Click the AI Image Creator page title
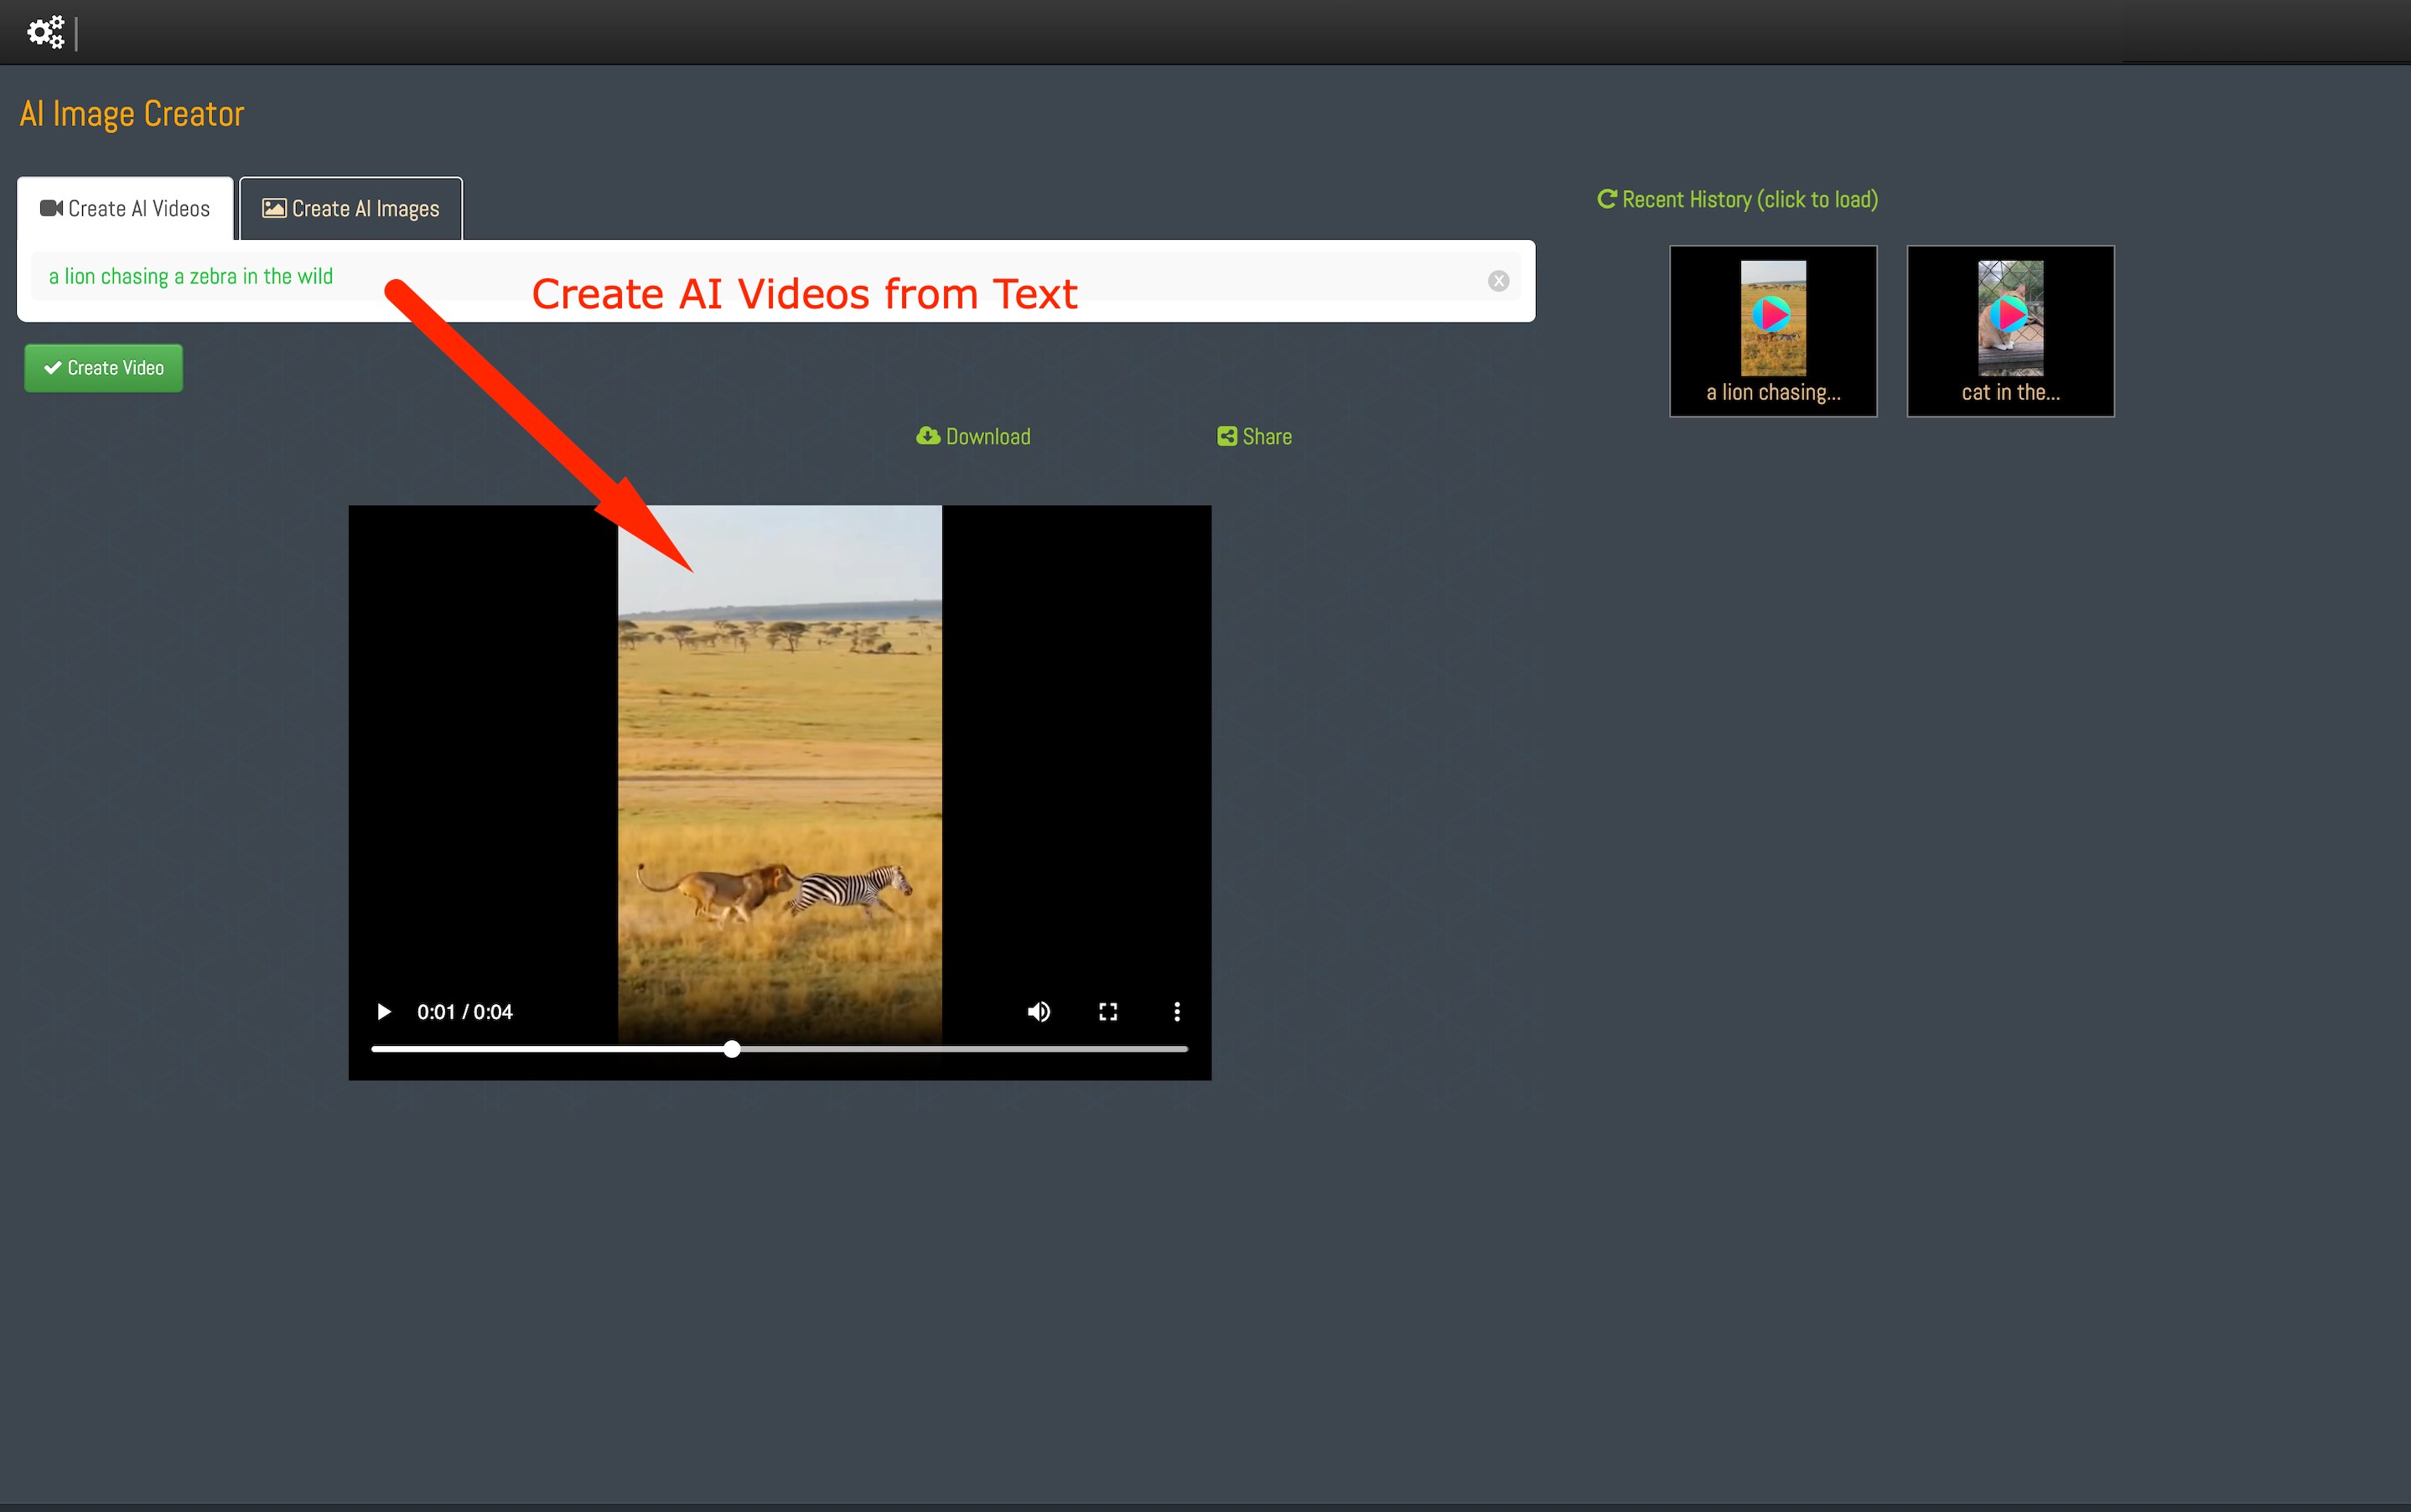This screenshot has width=2411, height=1512. [132, 114]
